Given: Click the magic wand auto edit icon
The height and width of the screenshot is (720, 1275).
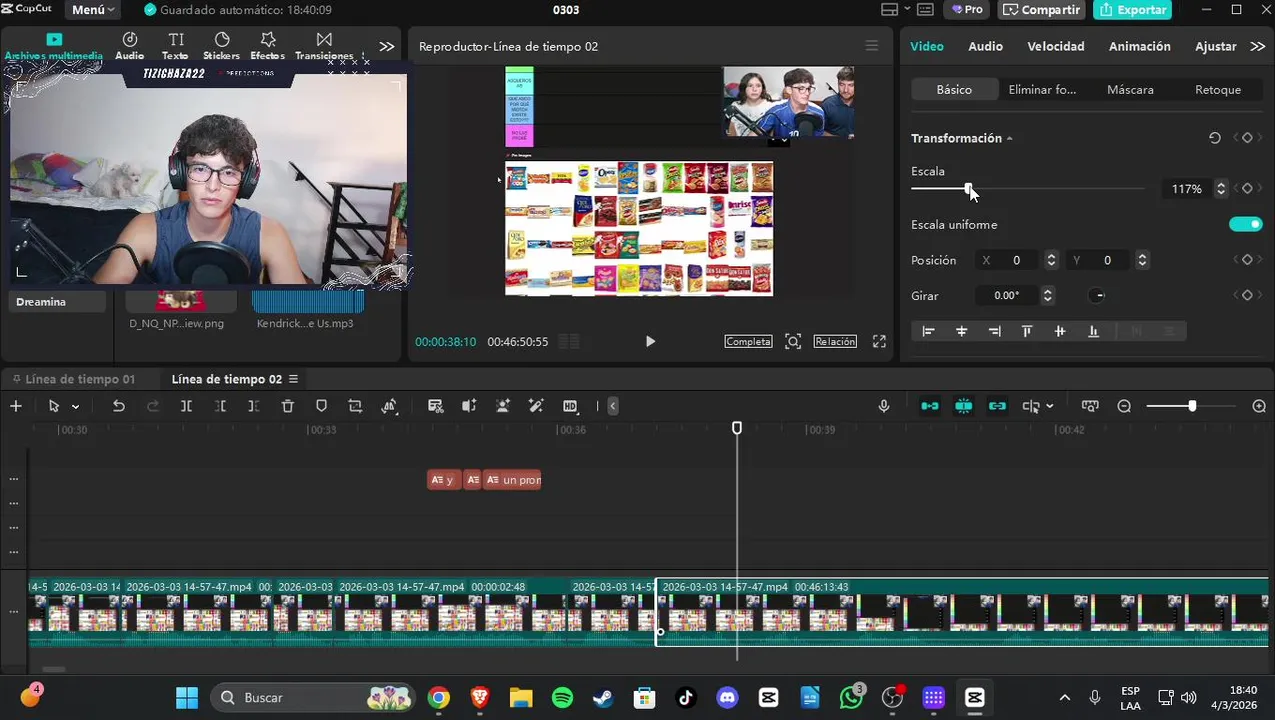Looking at the screenshot, I should pyautogui.click(x=536, y=406).
